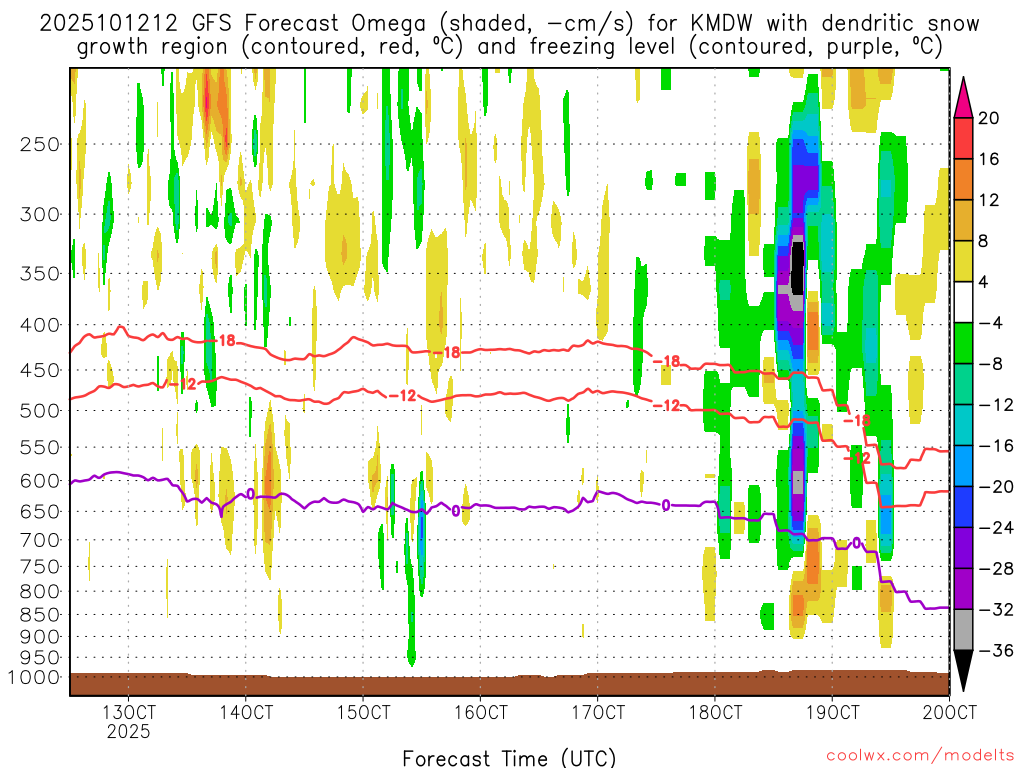Click the 140CT time axis label

tap(246, 712)
